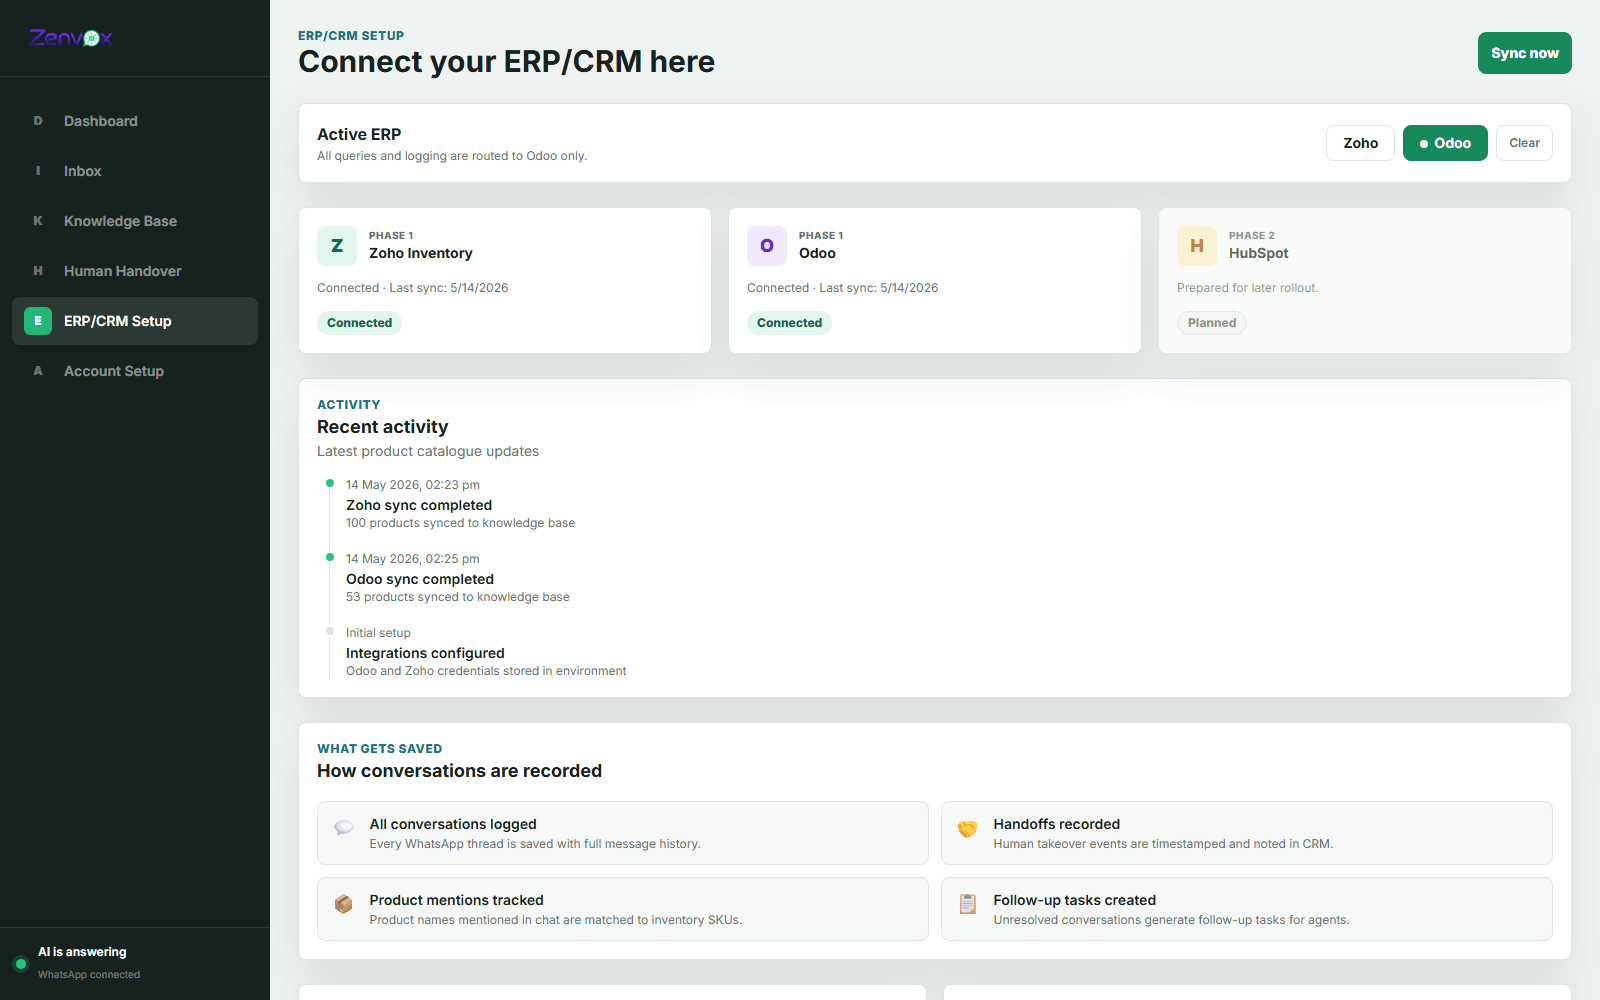
Task: Open the Dashboard page
Action: coord(135,121)
